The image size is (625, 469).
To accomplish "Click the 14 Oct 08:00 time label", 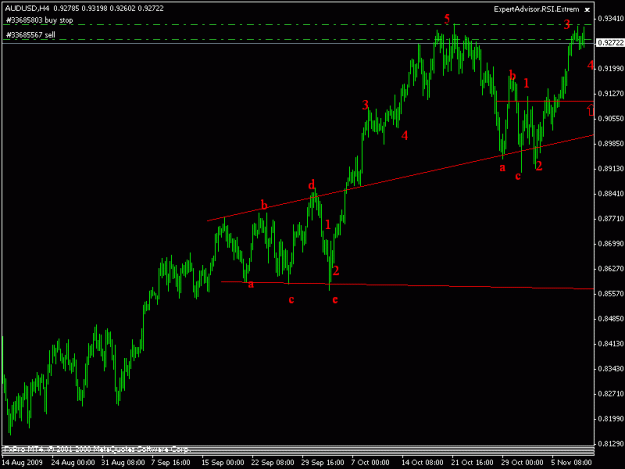I will coord(422,463).
